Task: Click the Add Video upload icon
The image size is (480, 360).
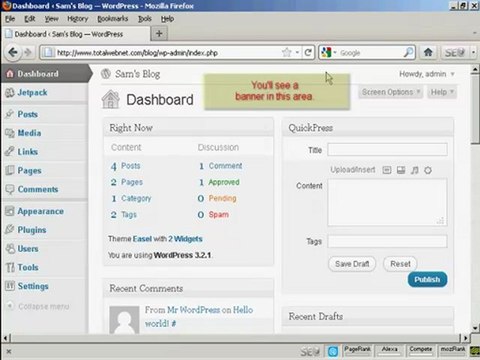Action: [401, 170]
